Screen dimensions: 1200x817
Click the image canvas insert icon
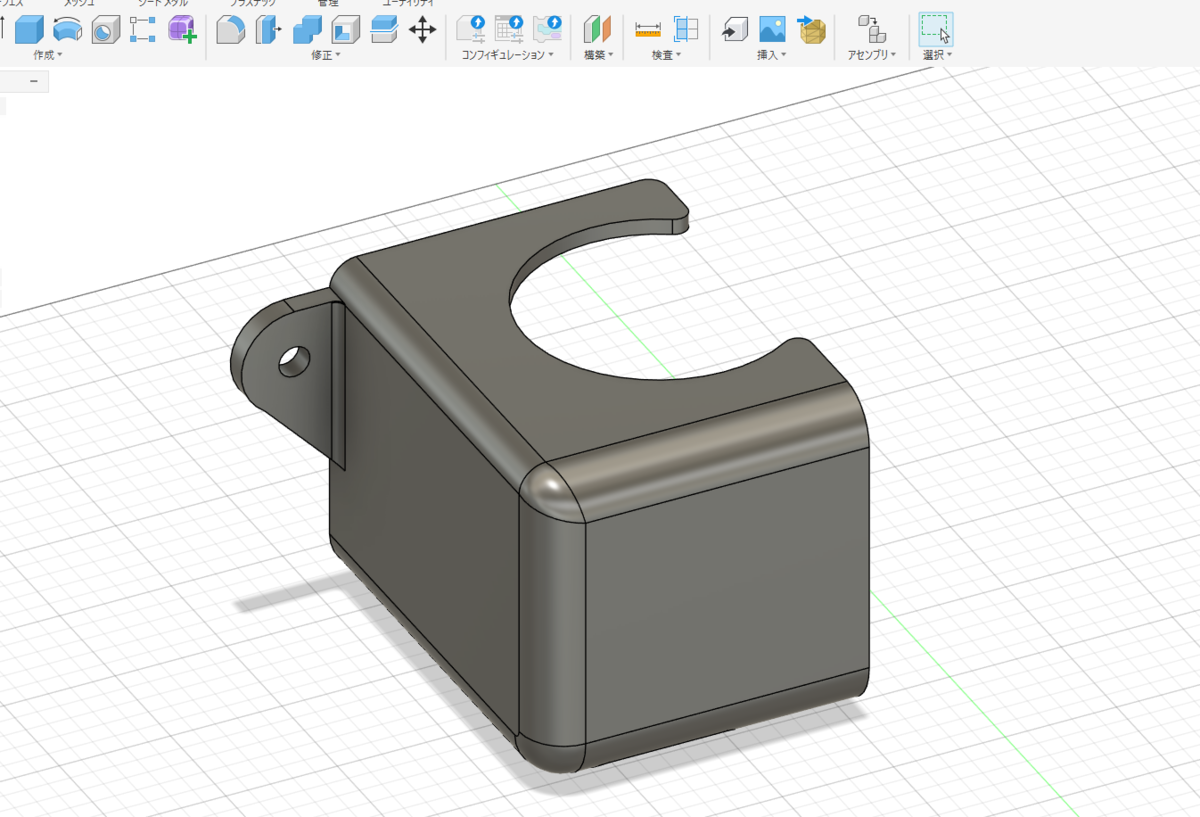tap(772, 30)
